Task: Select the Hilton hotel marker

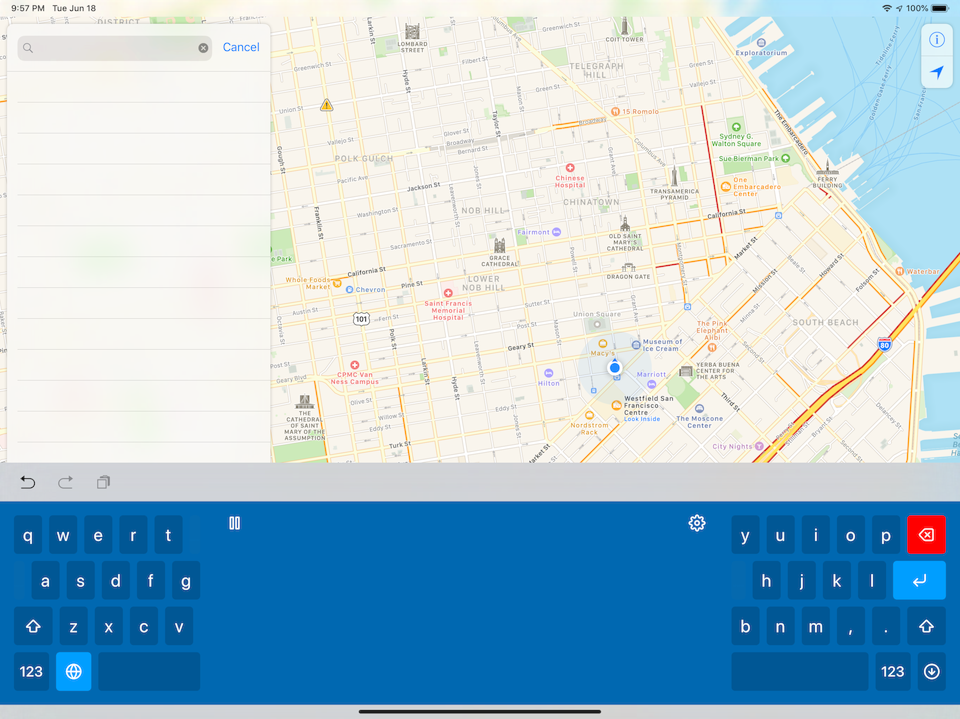Action: (x=549, y=373)
